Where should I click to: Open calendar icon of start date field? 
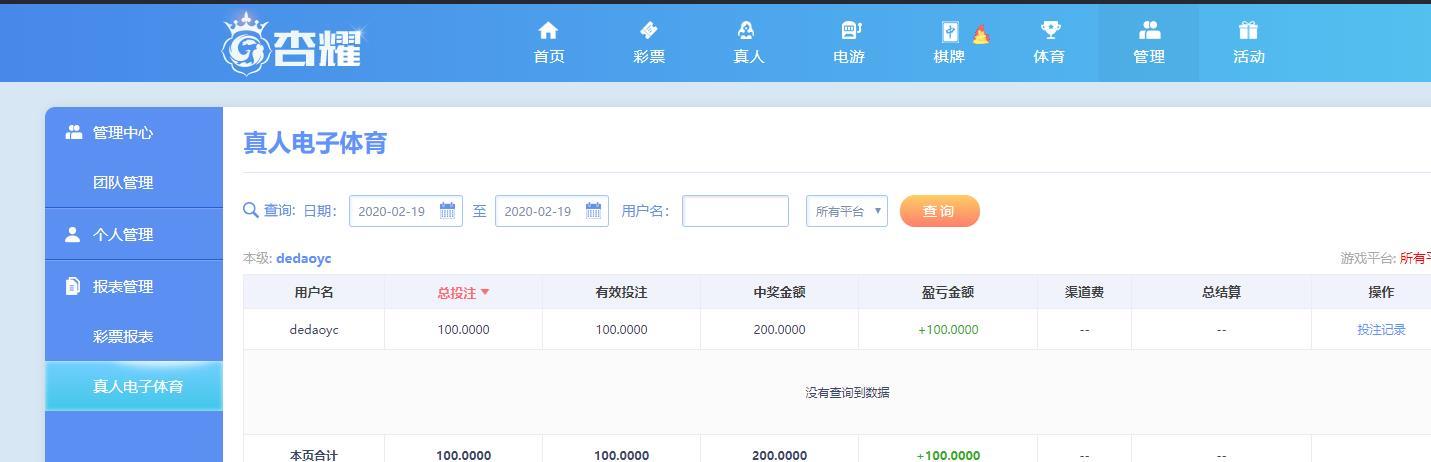(x=447, y=211)
